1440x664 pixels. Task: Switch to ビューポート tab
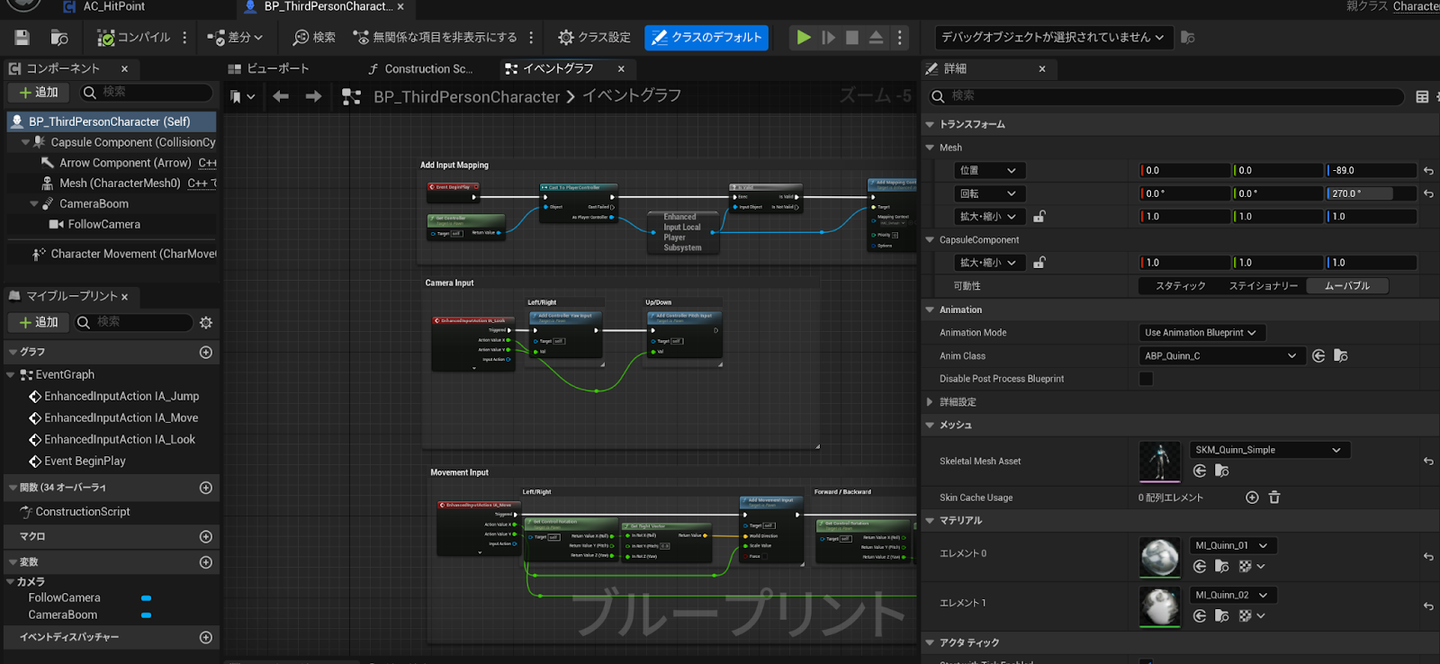277,69
